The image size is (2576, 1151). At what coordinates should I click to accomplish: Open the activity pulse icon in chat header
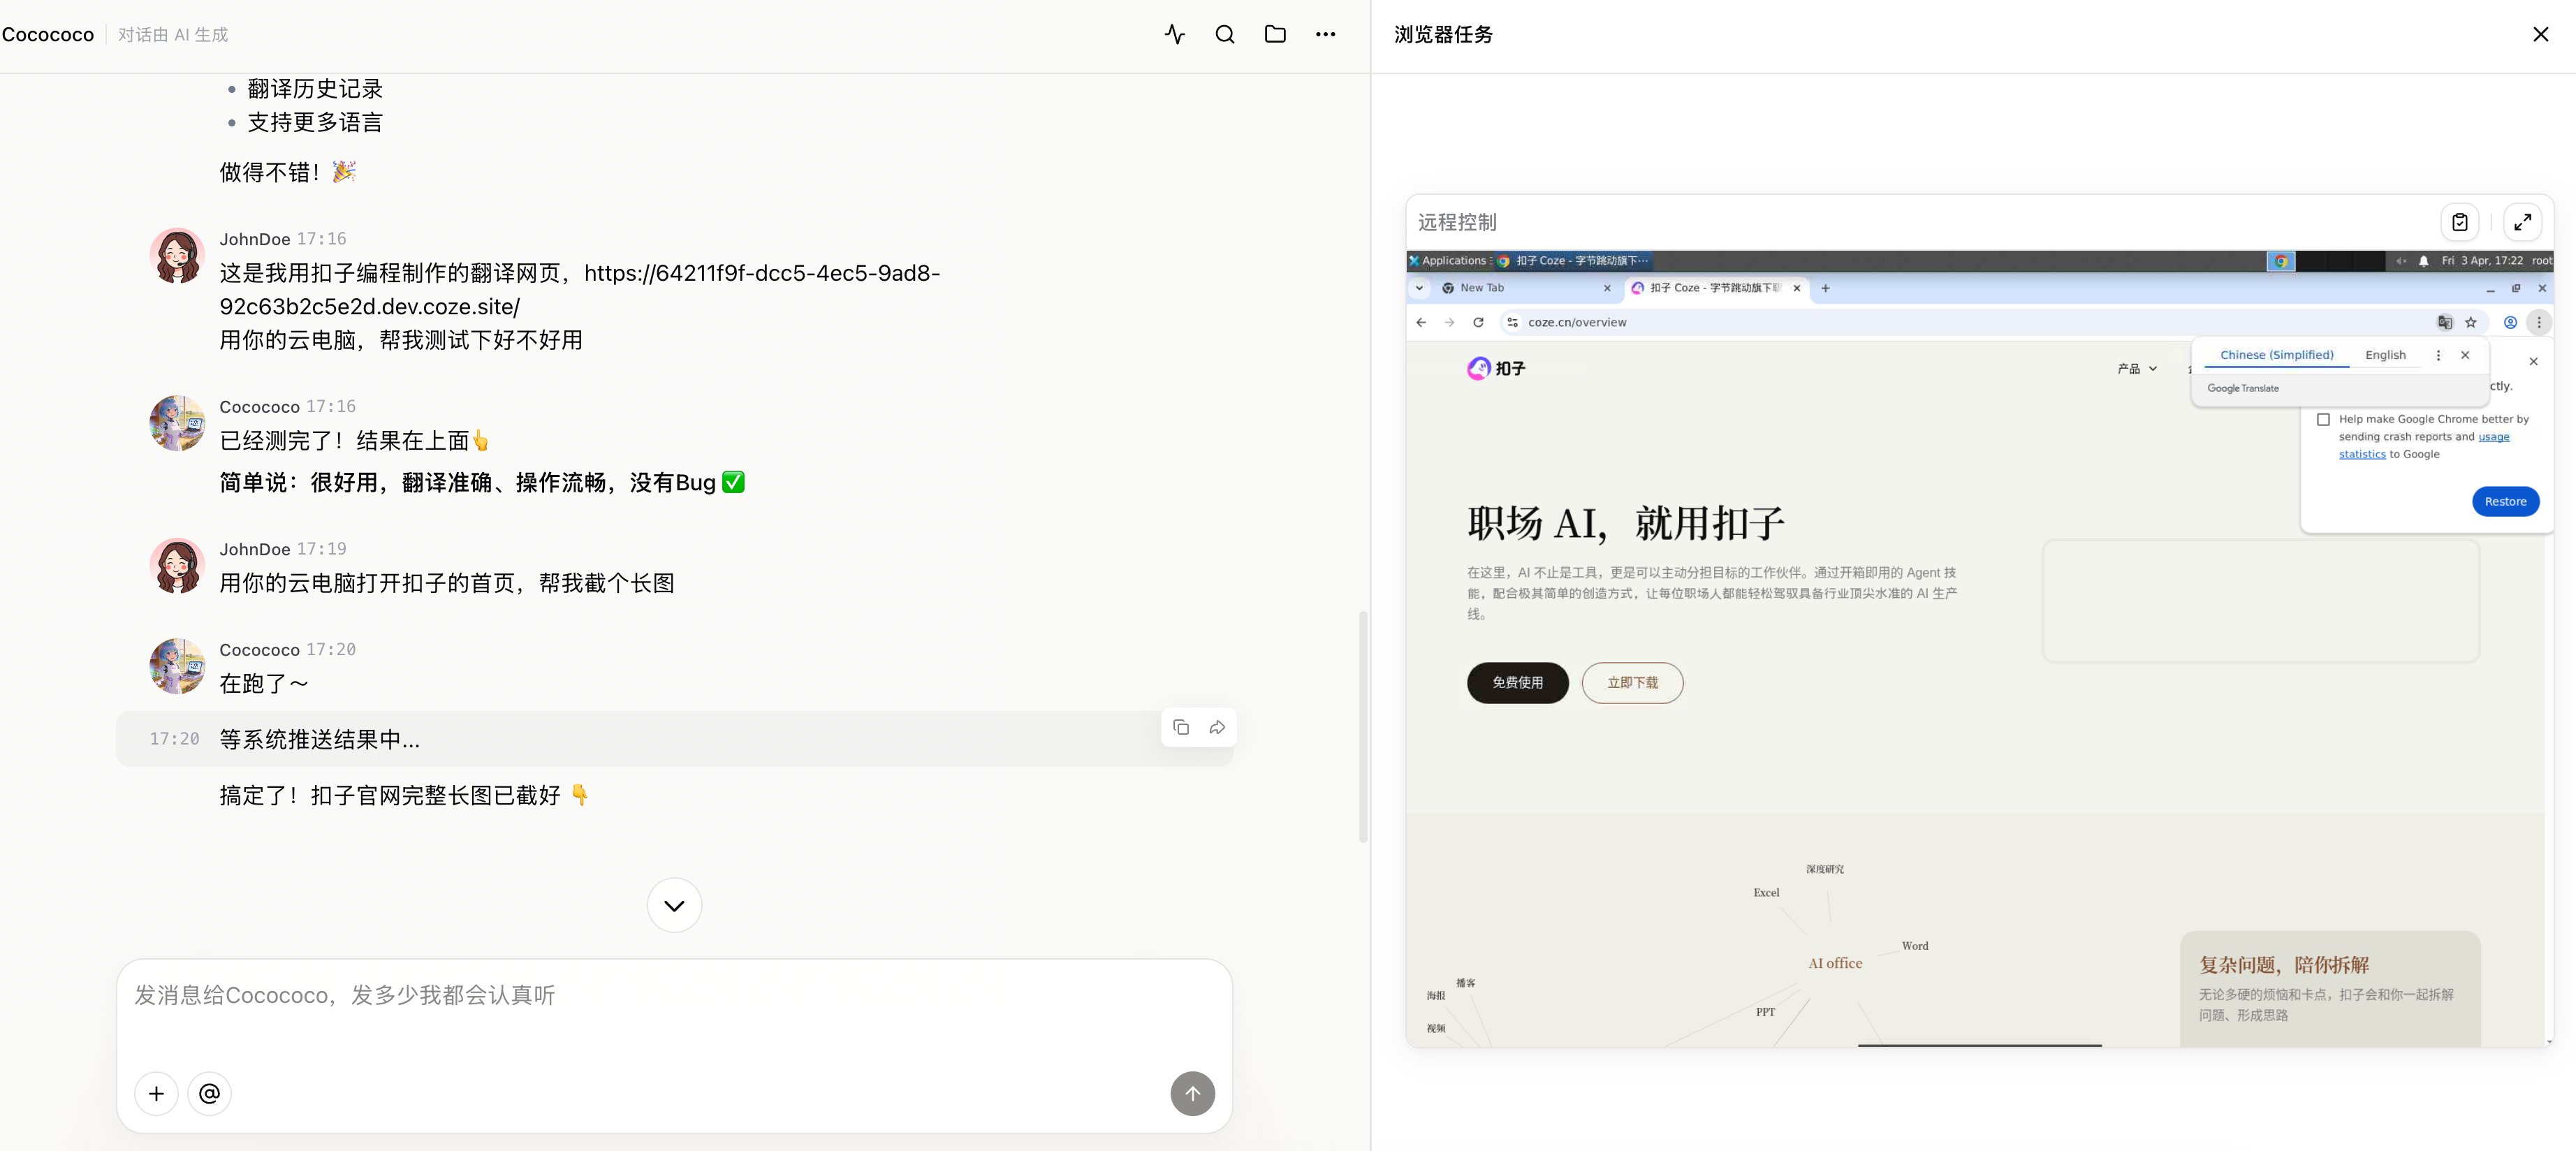1175,34
